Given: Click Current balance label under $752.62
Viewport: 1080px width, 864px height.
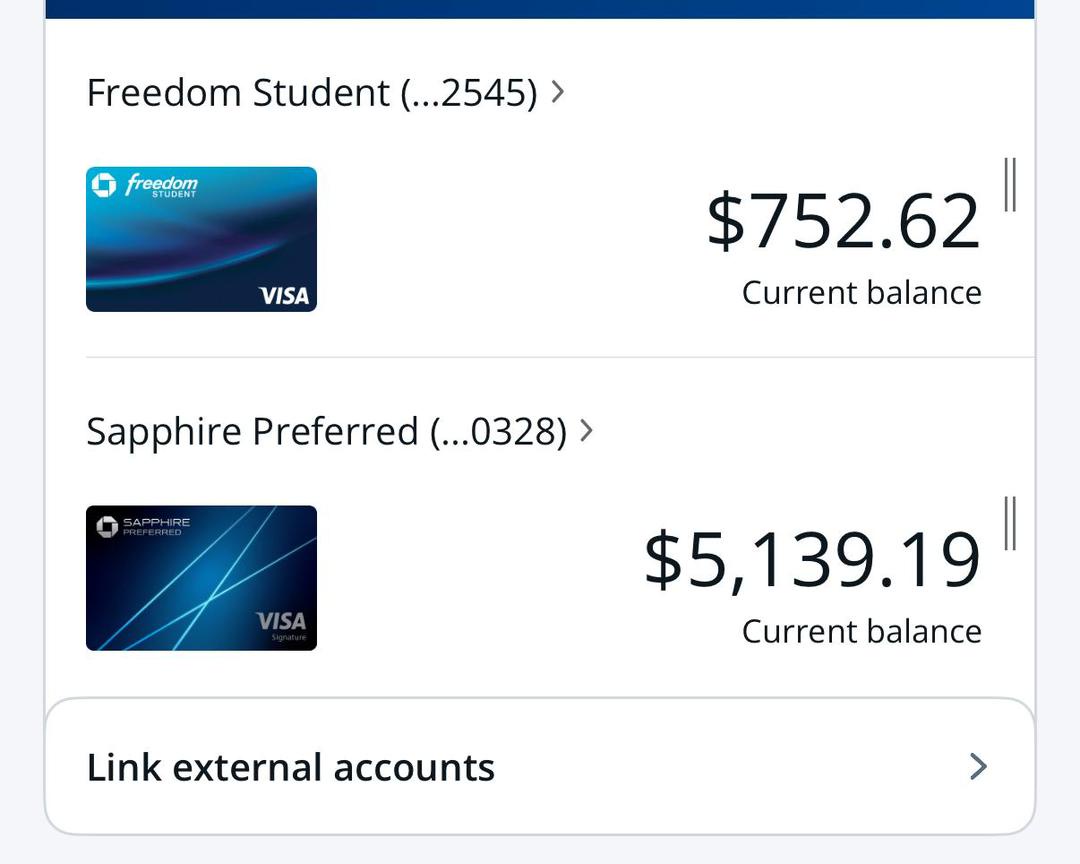Looking at the screenshot, I should click(861, 293).
